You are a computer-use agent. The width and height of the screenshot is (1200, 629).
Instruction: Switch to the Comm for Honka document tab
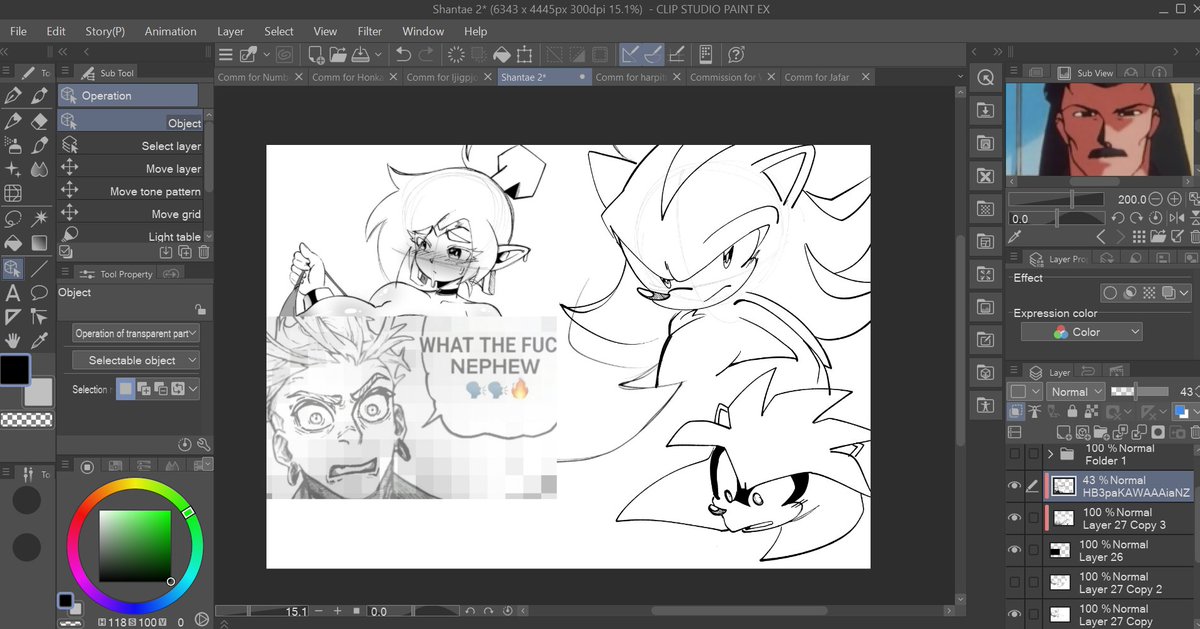(x=356, y=77)
